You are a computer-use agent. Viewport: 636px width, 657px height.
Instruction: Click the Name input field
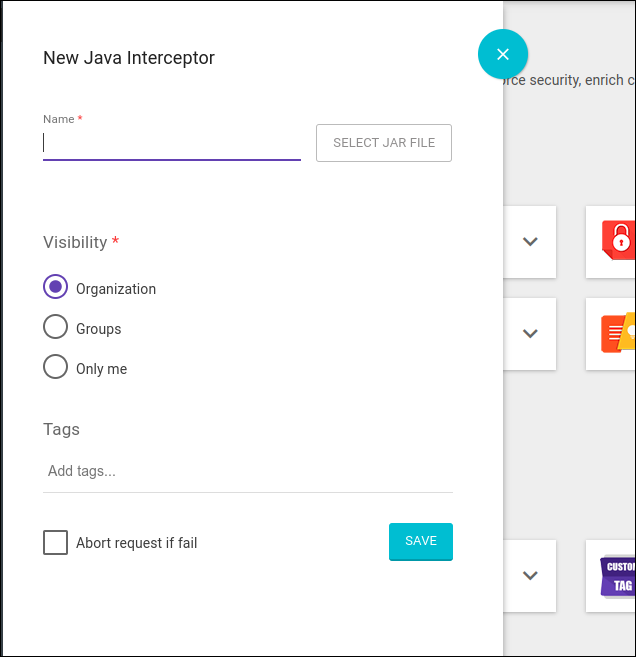click(172, 143)
